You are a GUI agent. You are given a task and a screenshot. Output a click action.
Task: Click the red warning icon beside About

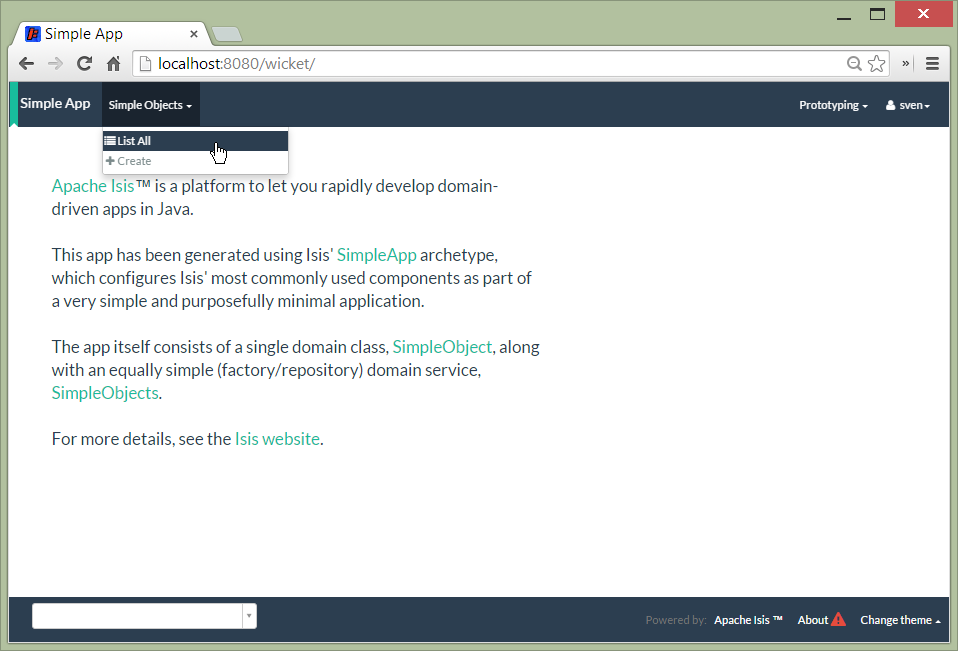pos(838,619)
